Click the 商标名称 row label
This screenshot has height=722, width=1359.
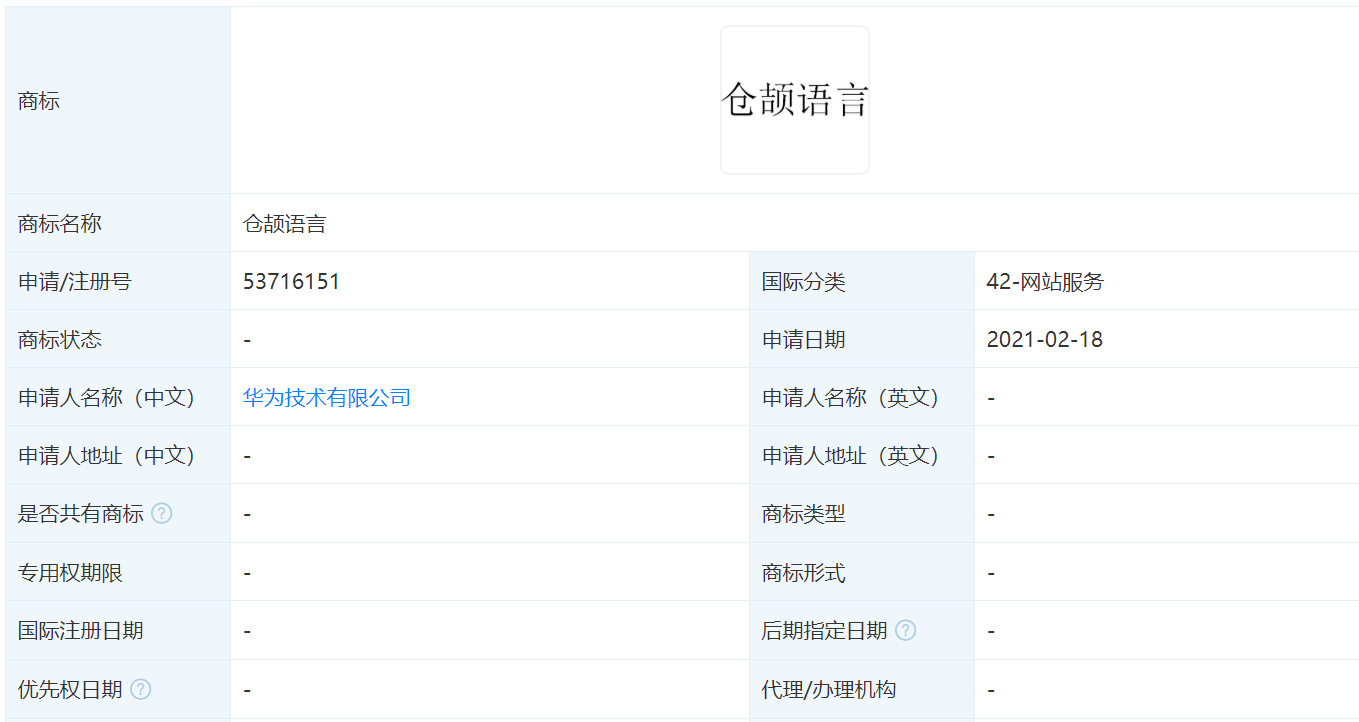tap(60, 224)
